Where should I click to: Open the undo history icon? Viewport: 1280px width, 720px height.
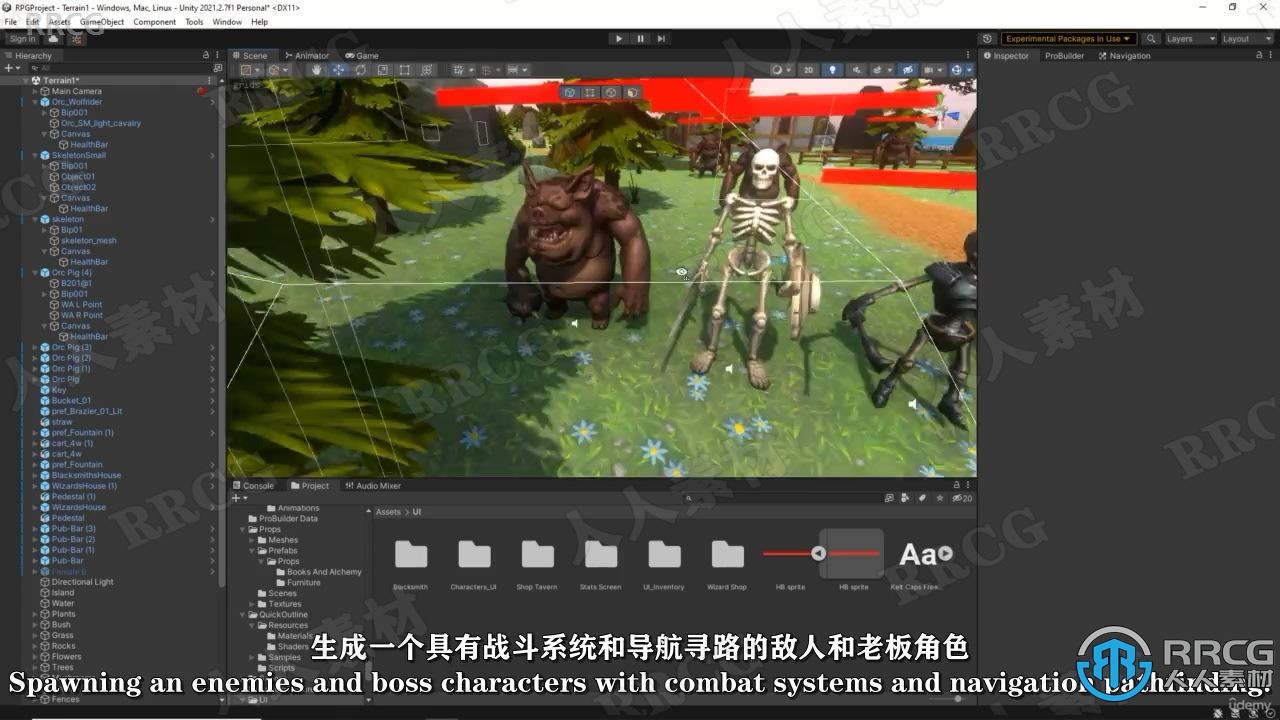point(986,39)
